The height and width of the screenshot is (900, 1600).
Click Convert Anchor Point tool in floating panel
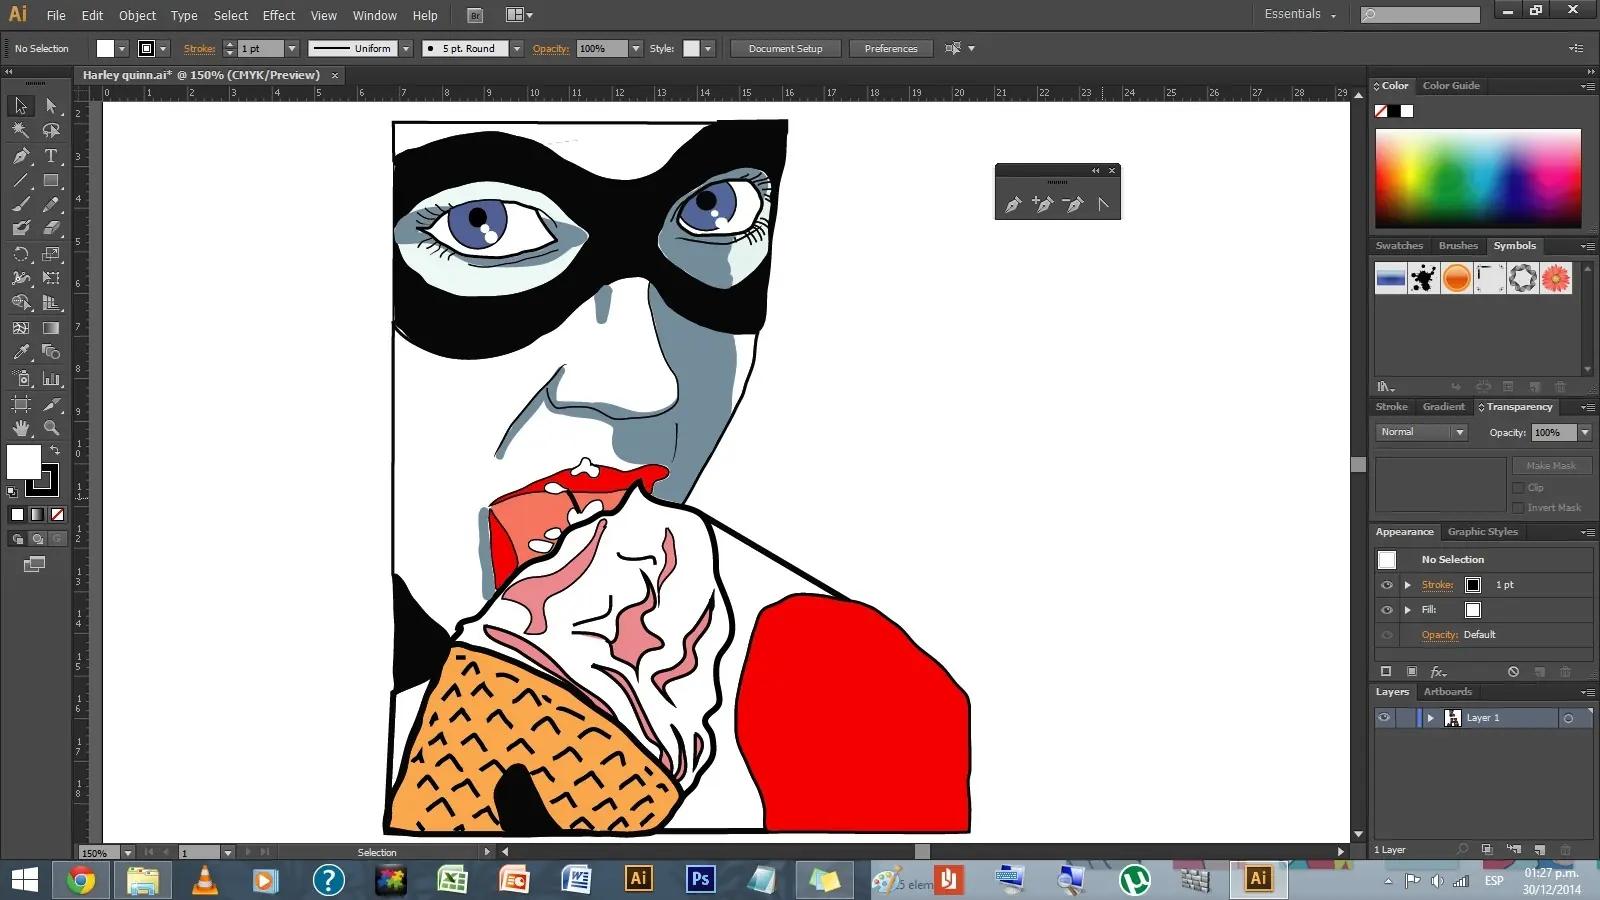[x=1103, y=204]
